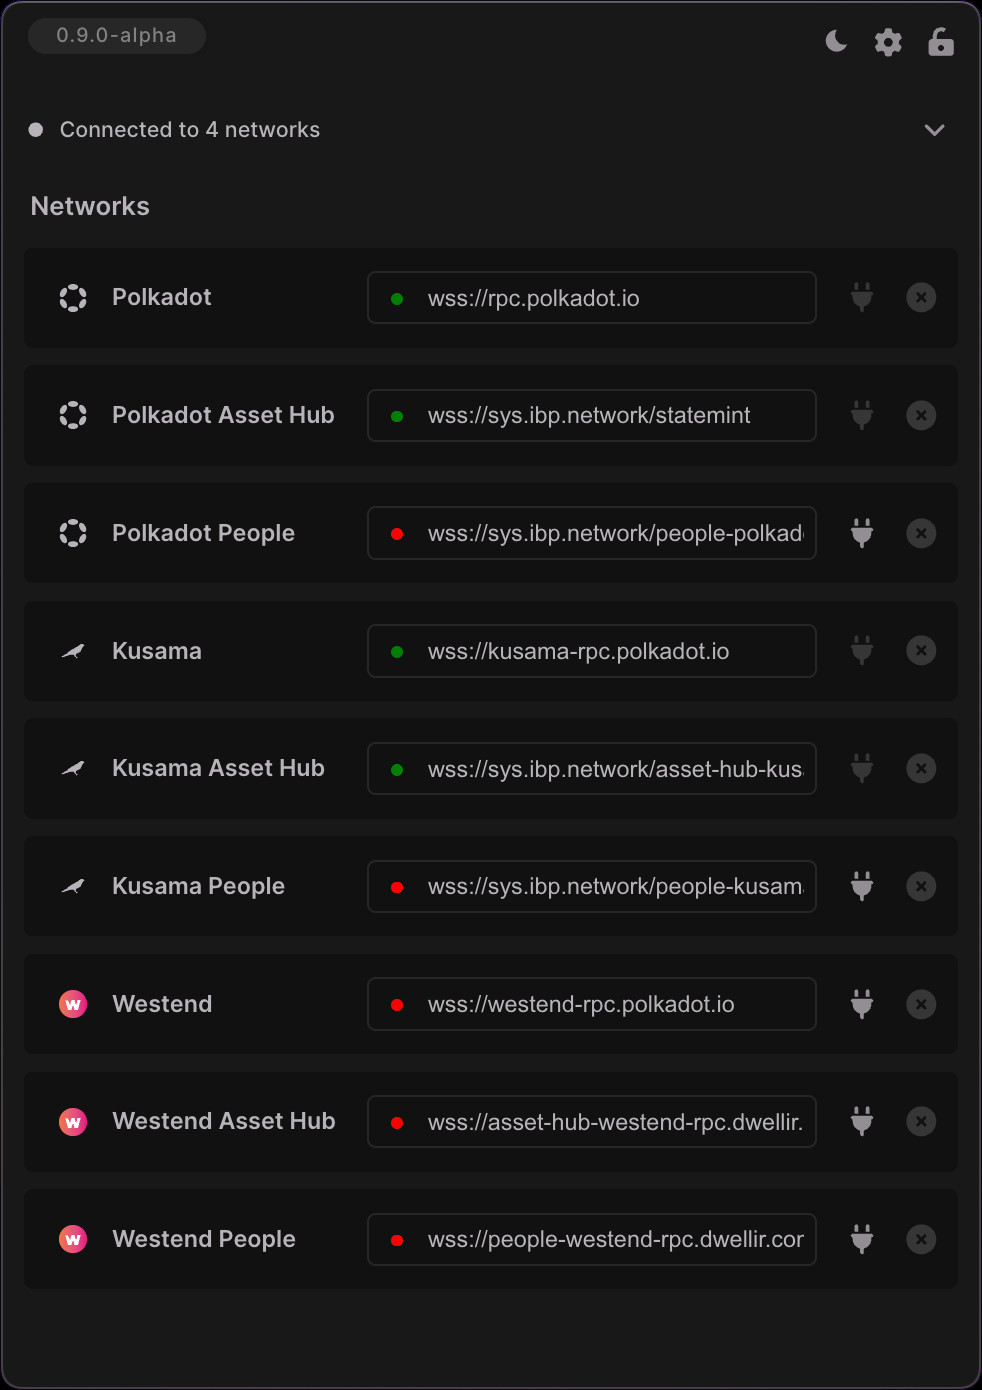The height and width of the screenshot is (1390, 982).
Task: Select the wss://kusama-rpc.polkadot.io endpoint field
Action: 592,651
